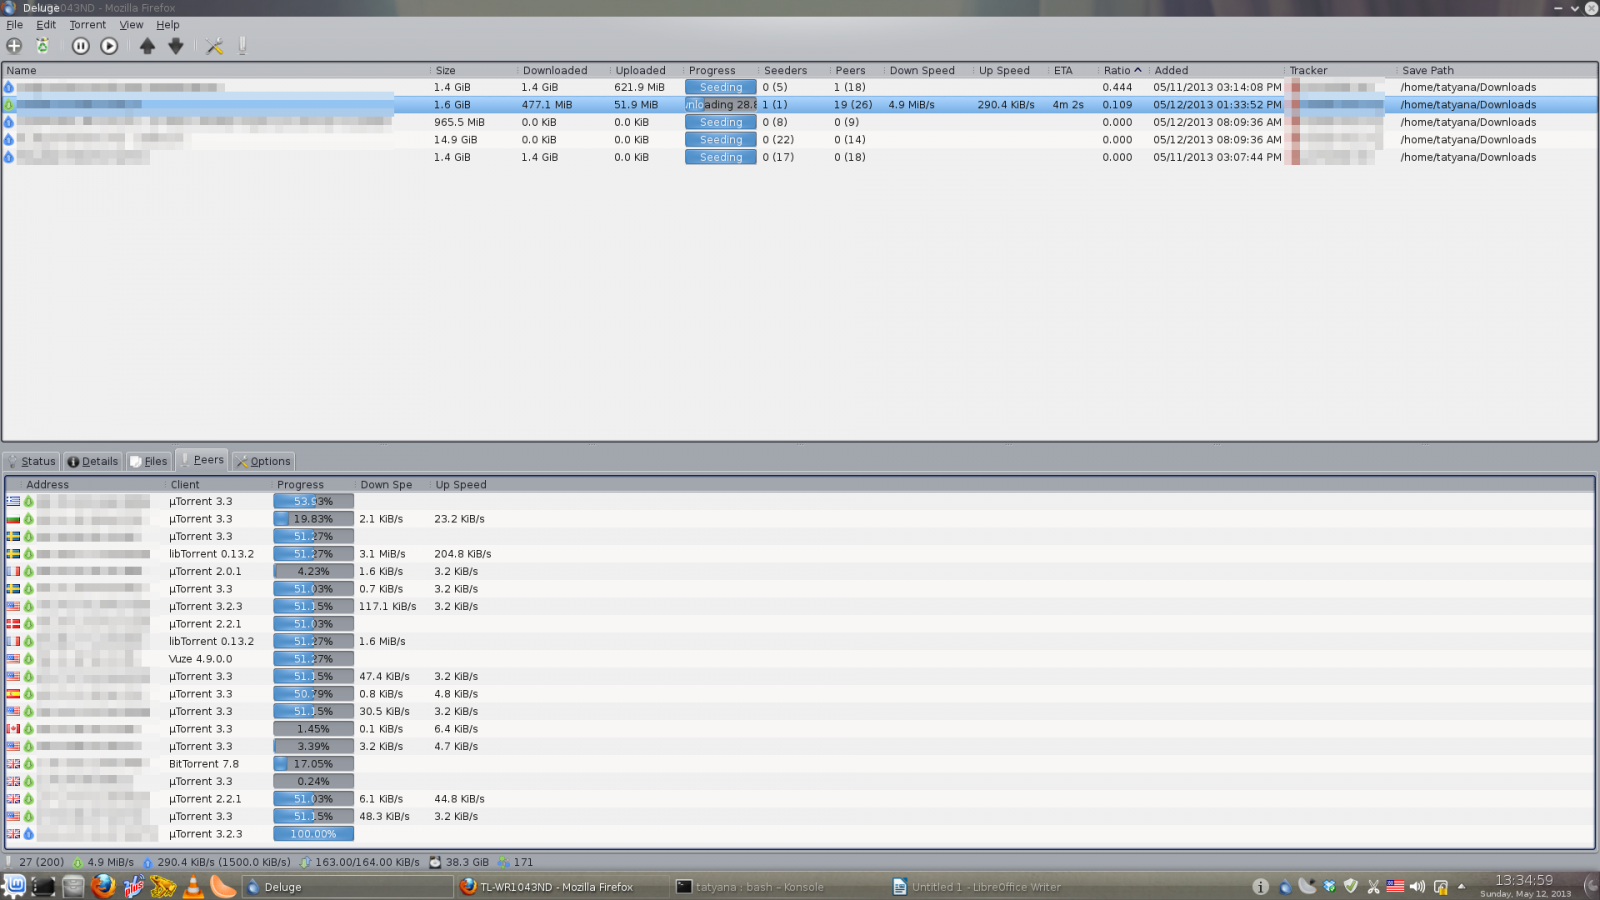Open Connection Manager toolbar icon

point(242,46)
